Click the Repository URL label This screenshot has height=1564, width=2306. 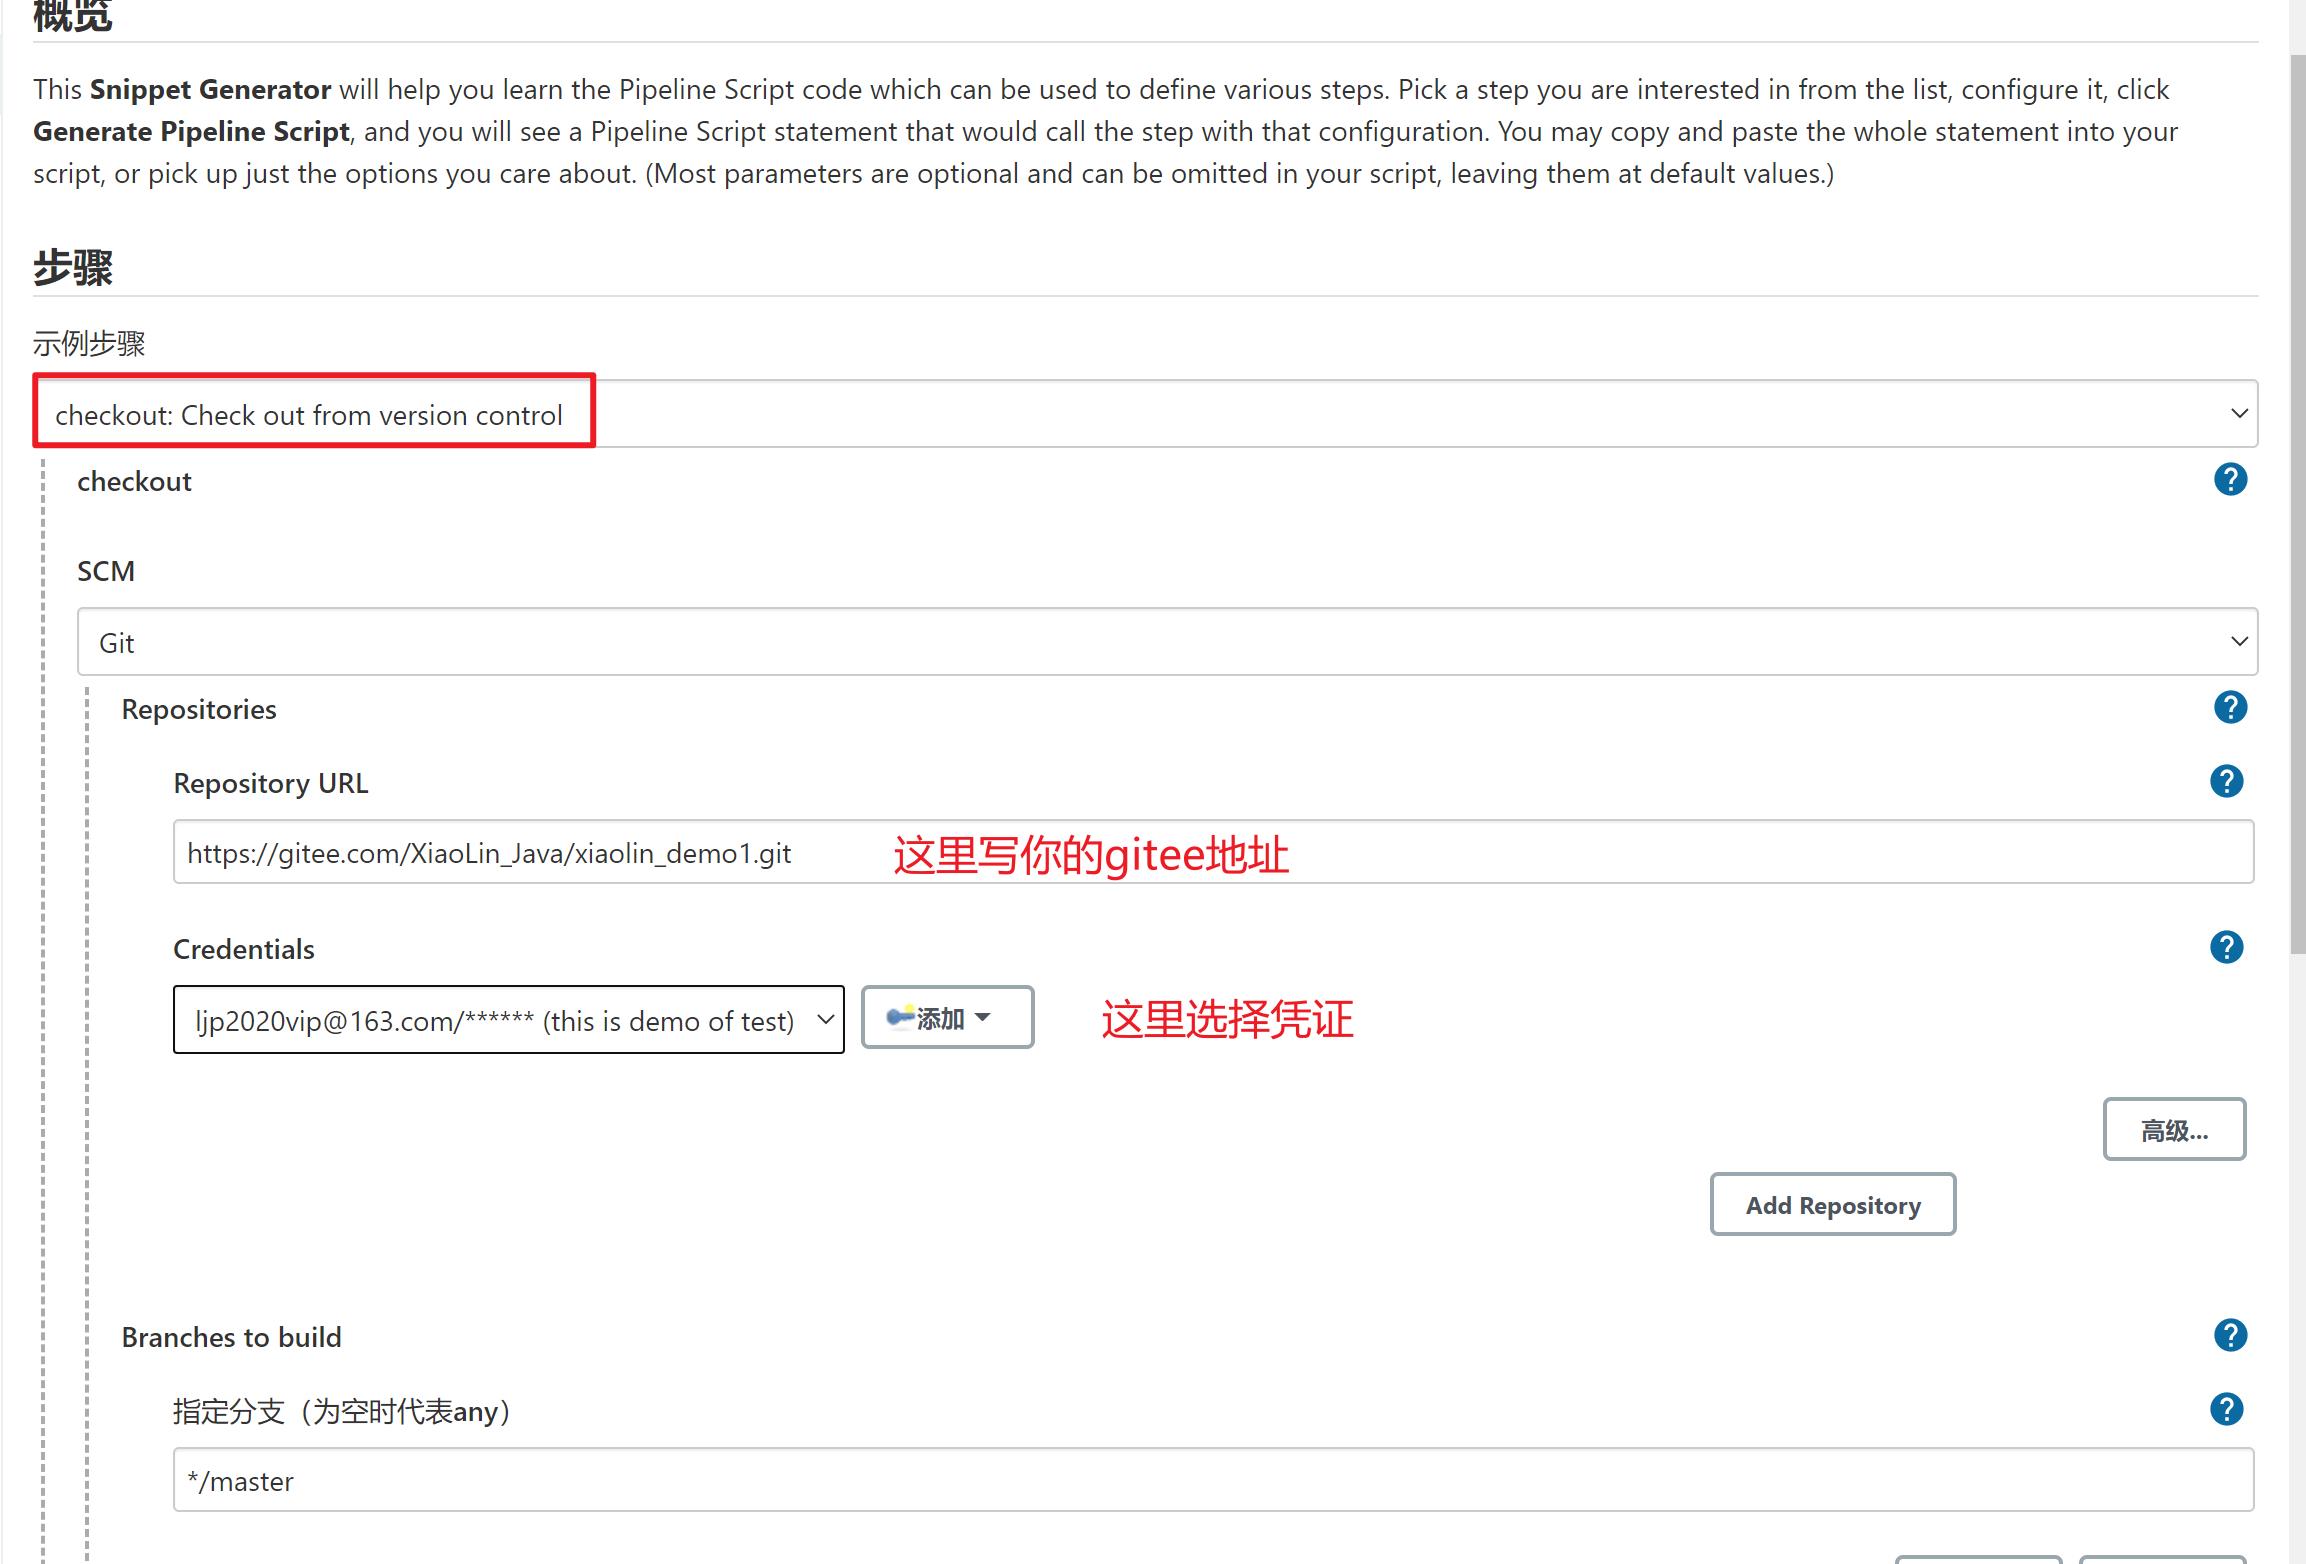[271, 783]
